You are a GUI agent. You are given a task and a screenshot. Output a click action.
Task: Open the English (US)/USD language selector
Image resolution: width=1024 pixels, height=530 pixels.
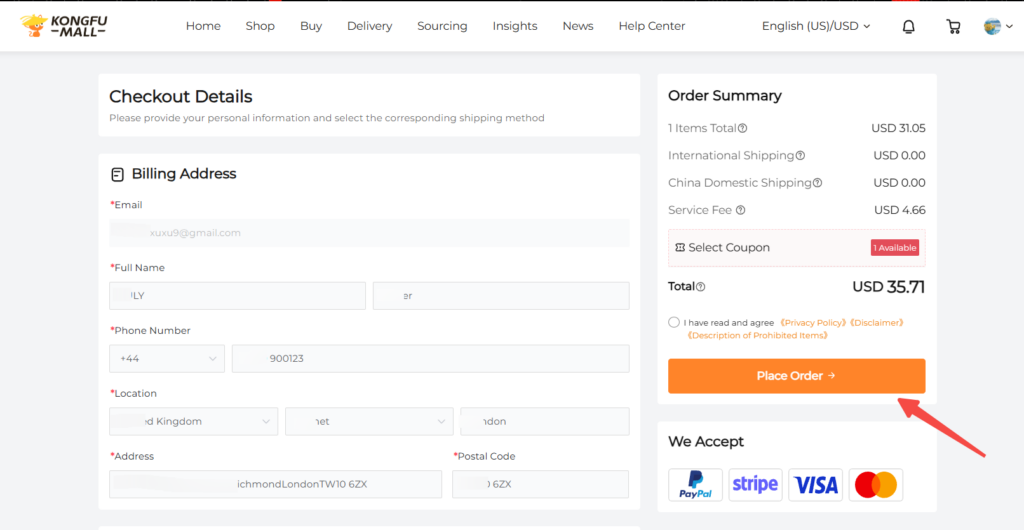(816, 26)
